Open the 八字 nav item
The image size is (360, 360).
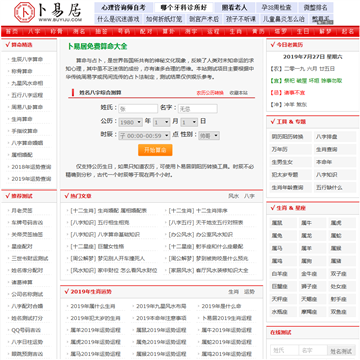tap(34, 32)
